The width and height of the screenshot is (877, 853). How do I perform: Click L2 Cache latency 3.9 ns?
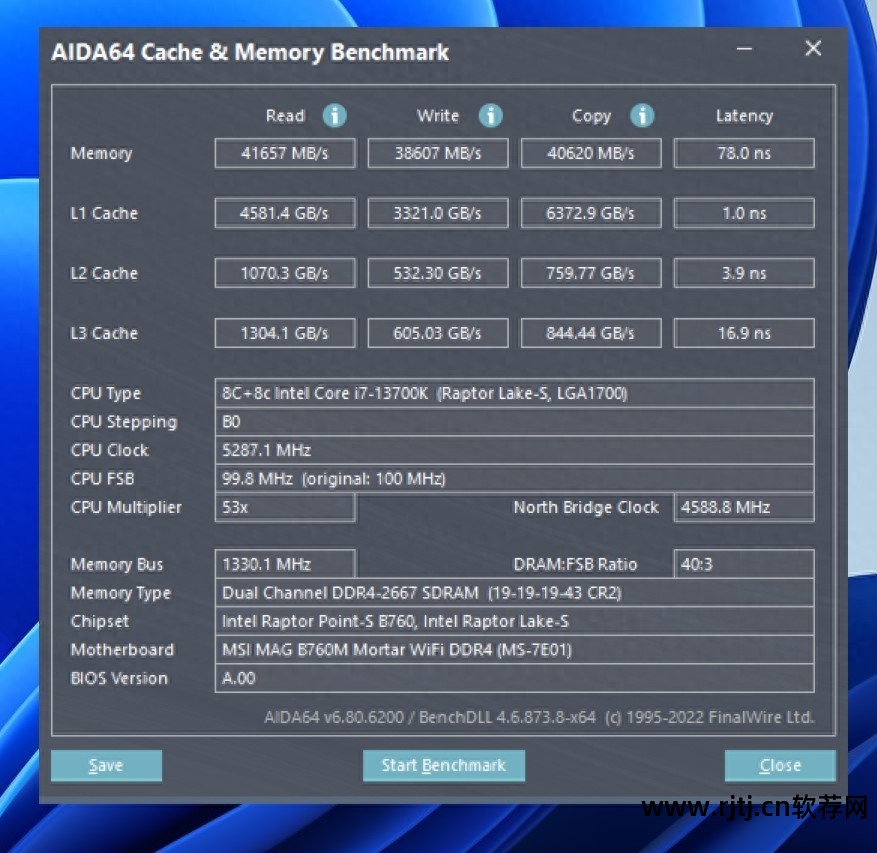744,273
